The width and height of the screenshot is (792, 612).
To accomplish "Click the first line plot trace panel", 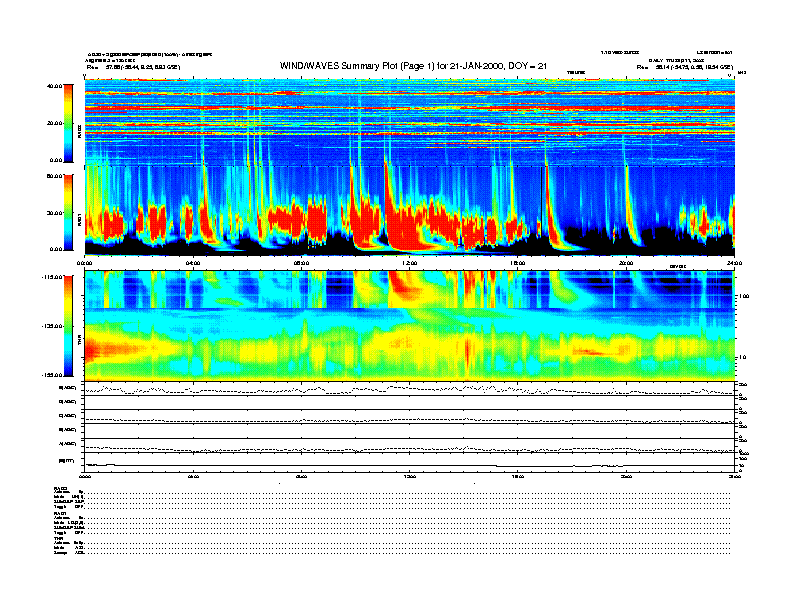I will click(x=409, y=389).
